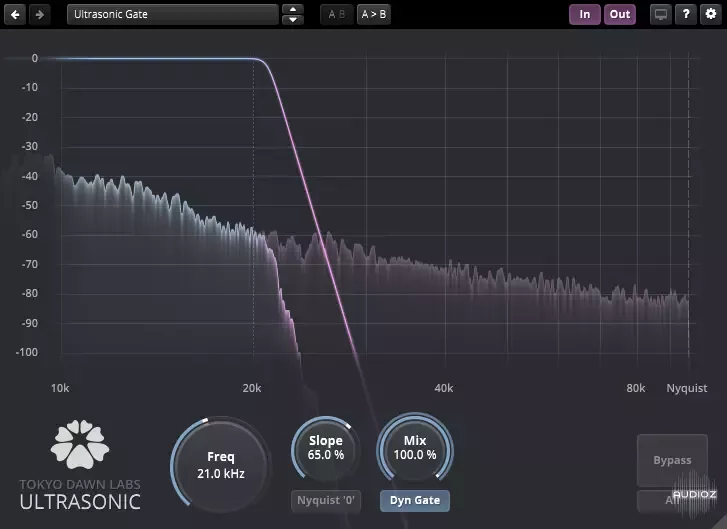Click the 10k frequency axis label

(x=60, y=388)
